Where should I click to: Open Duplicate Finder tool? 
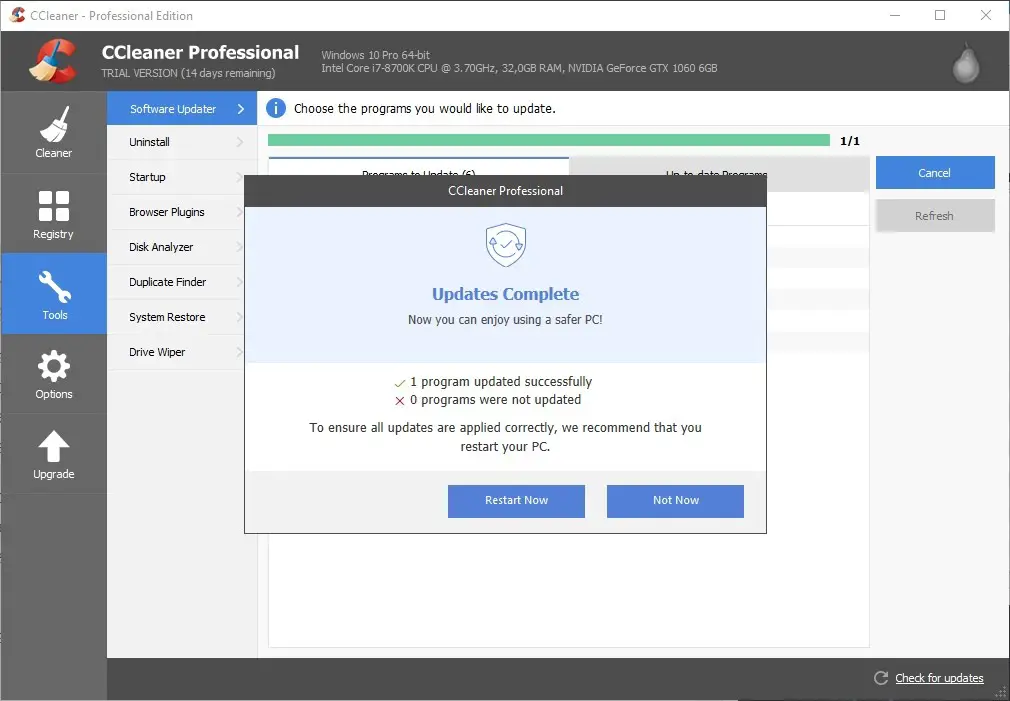pos(176,282)
